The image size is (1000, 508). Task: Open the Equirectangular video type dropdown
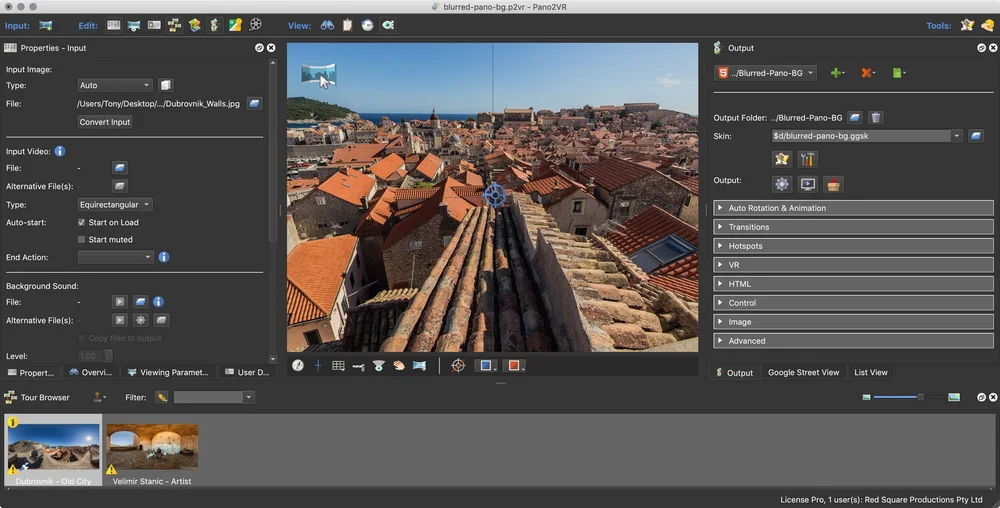(115, 204)
